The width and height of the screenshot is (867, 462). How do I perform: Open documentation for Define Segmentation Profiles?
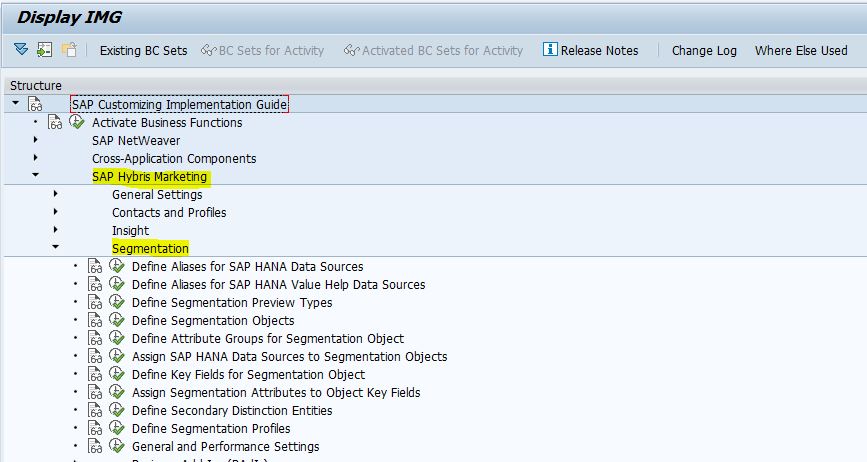coord(95,428)
